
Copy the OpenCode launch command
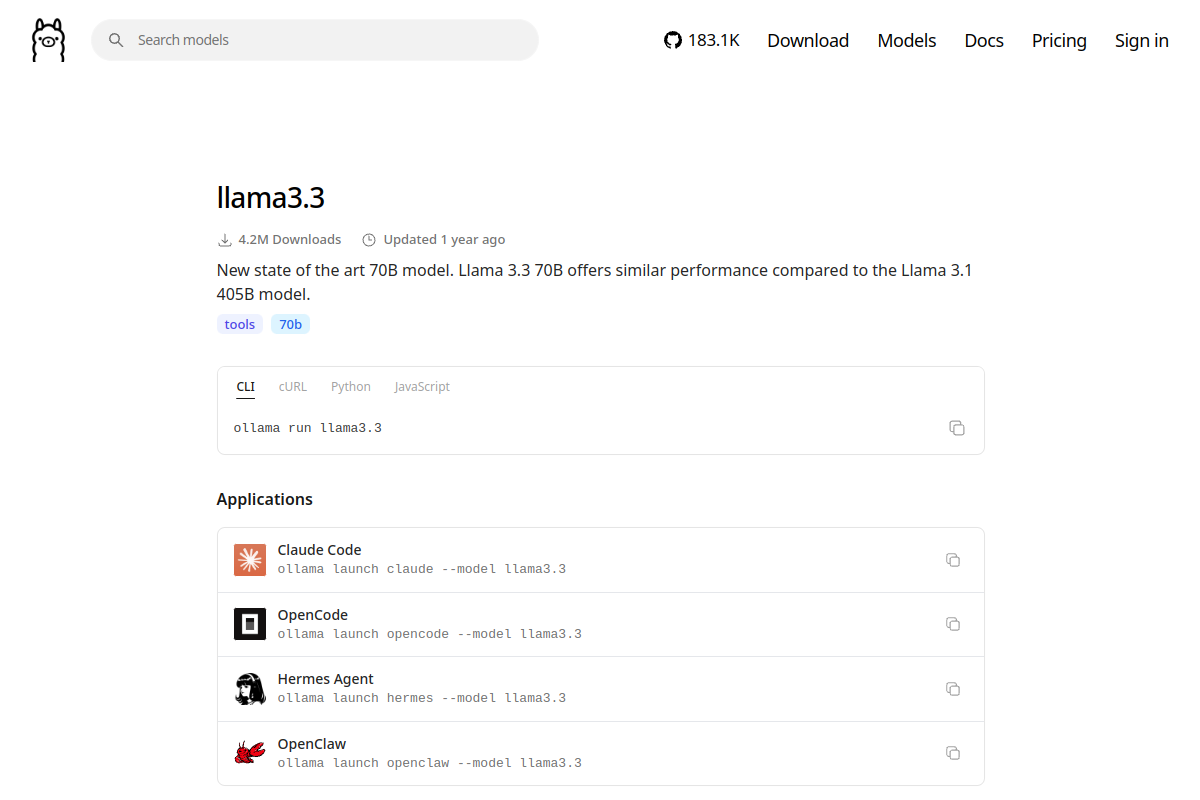[953, 624]
